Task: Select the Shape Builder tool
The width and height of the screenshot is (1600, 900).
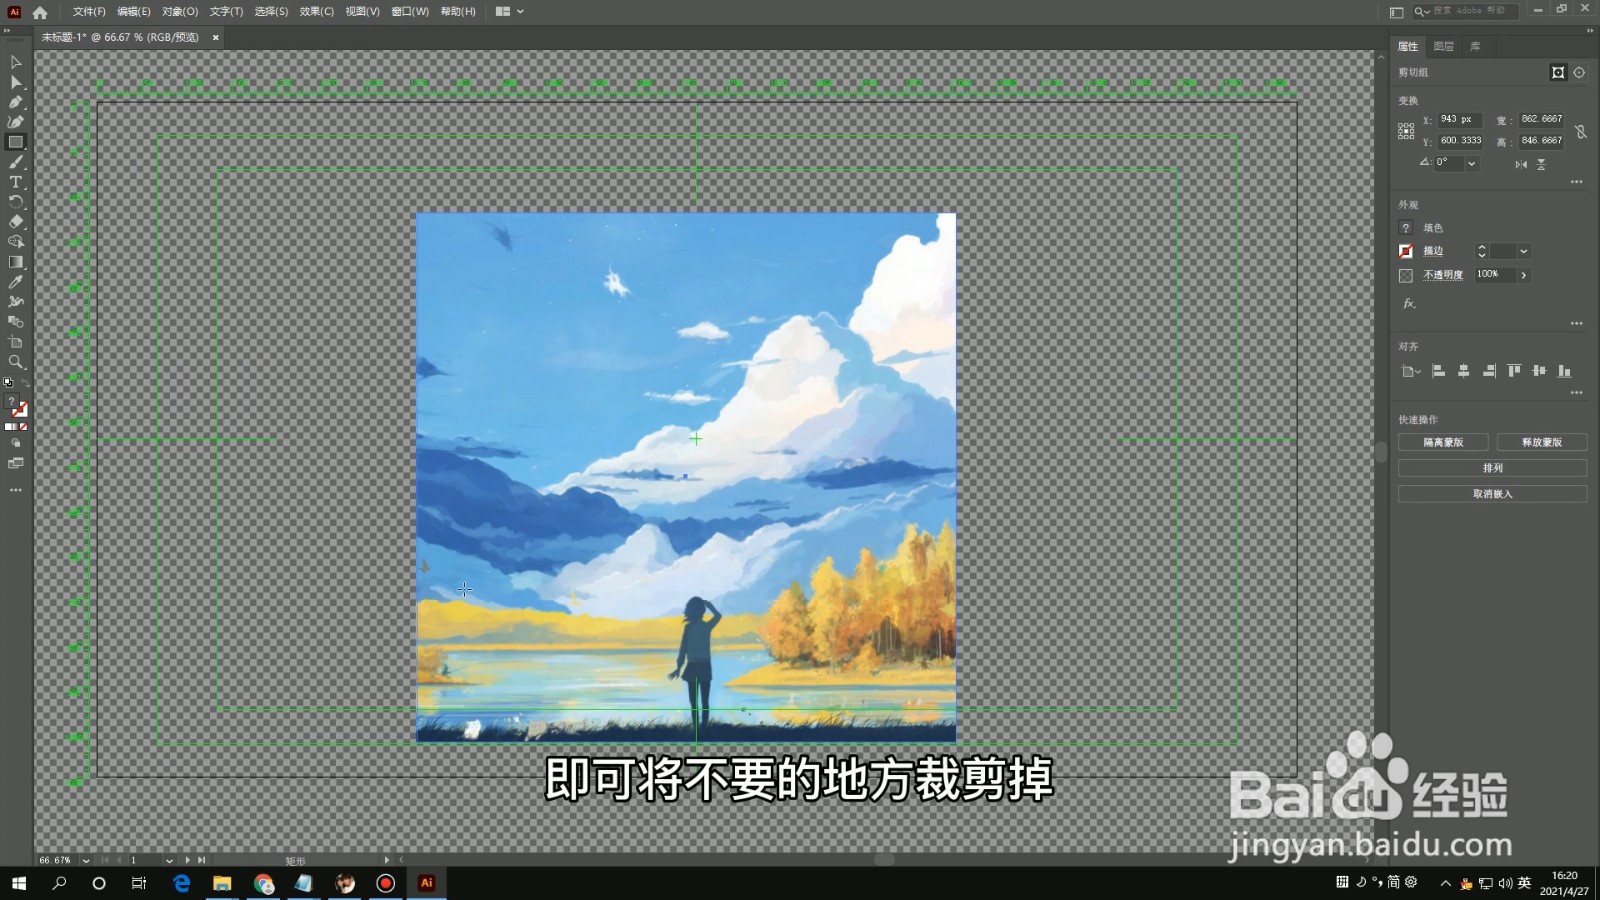Action: click(x=16, y=242)
